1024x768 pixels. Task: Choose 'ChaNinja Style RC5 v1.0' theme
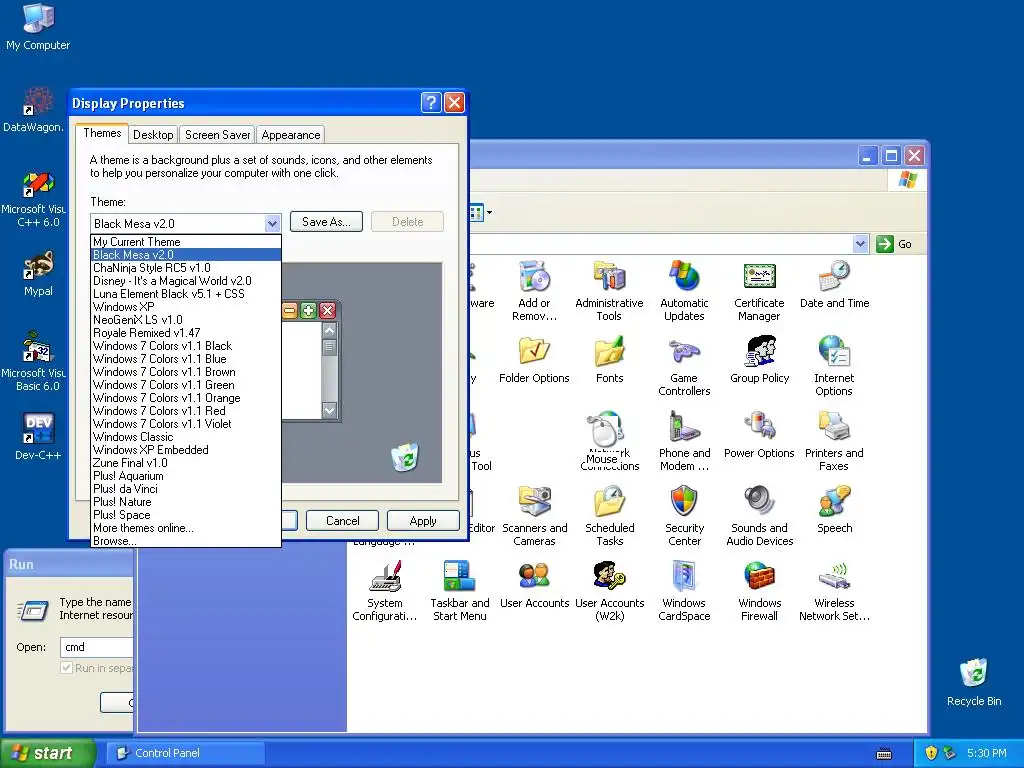[185, 268]
